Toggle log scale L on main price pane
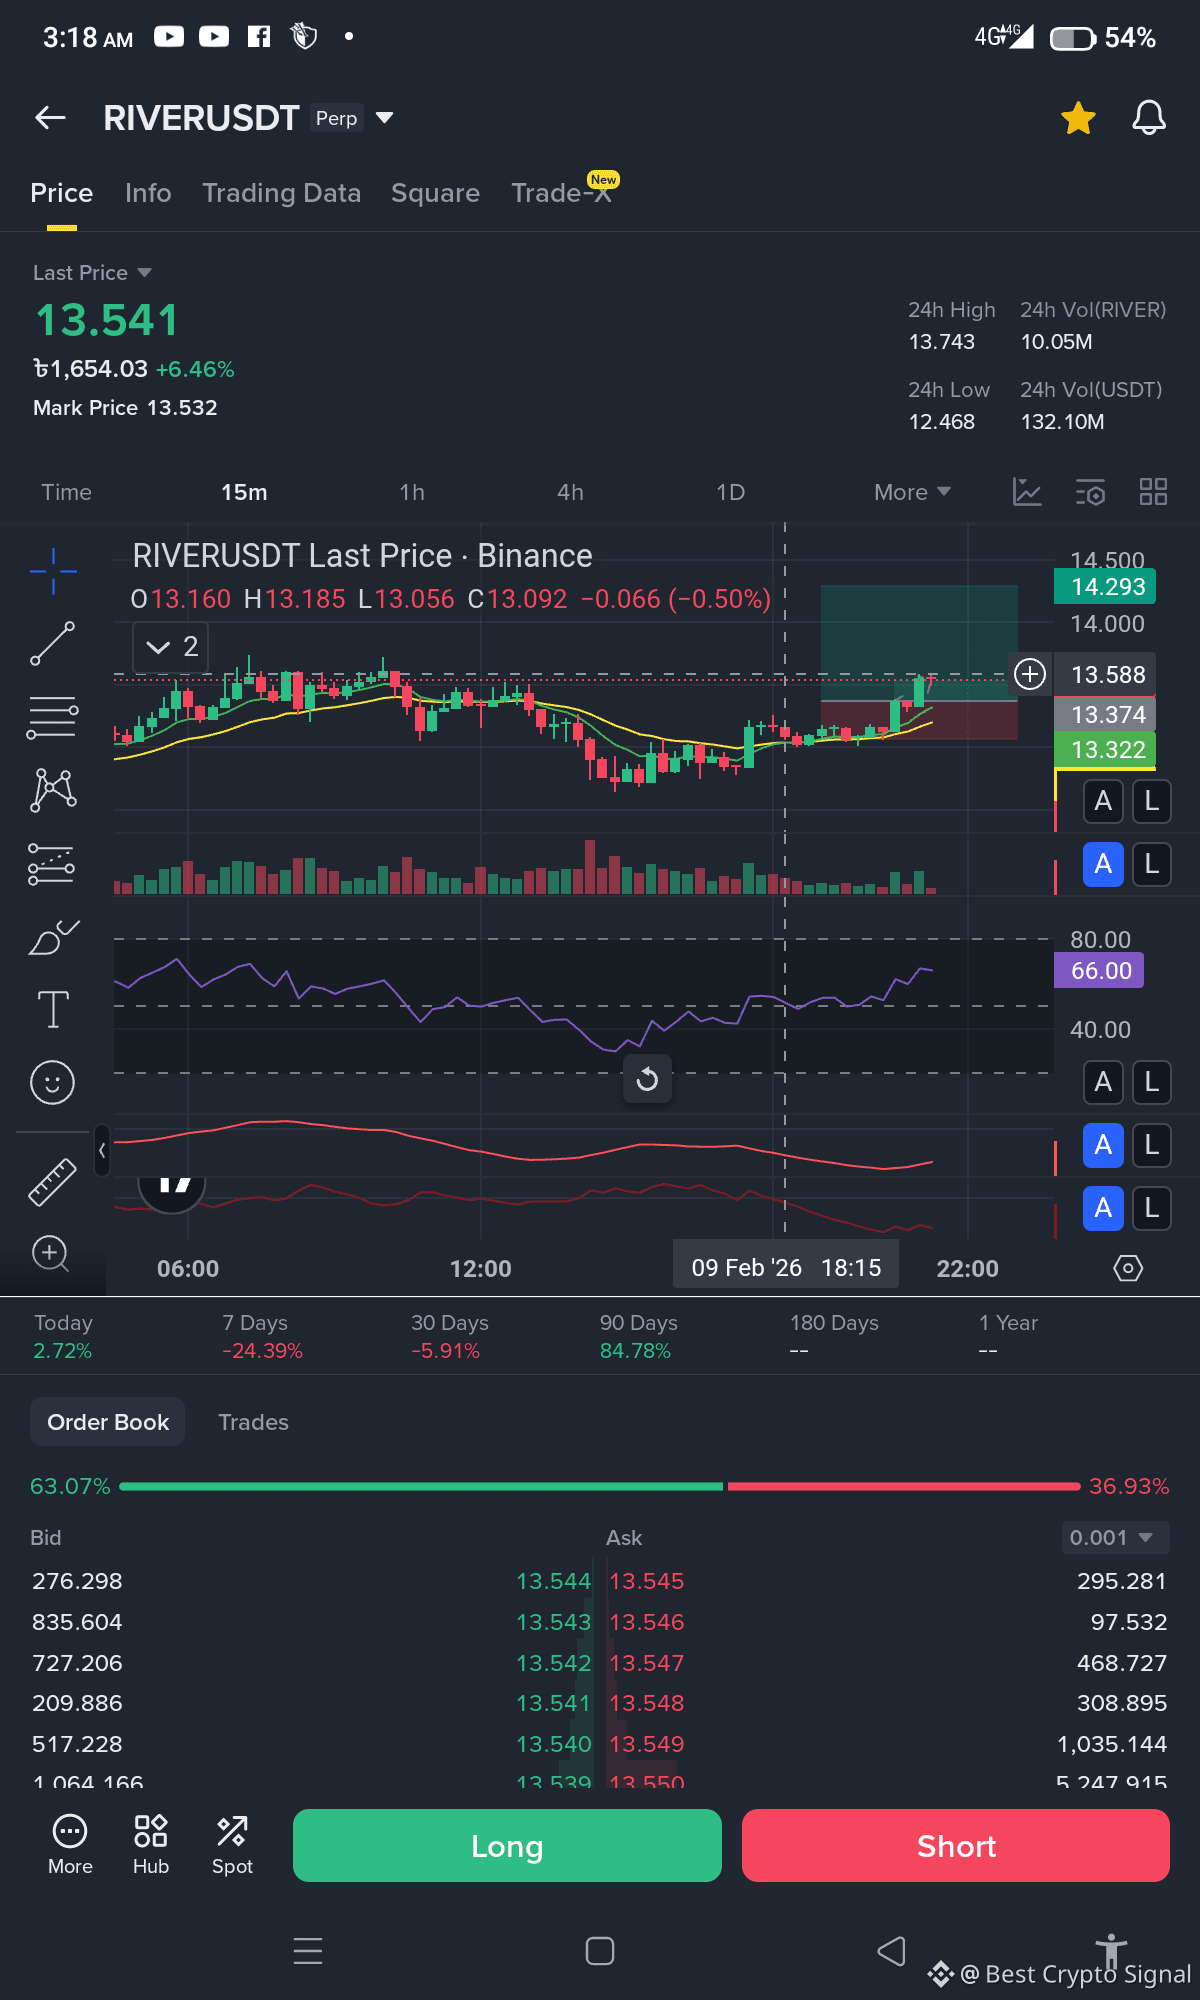This screenshot has height=2000, width=1200. point(1152,801)
